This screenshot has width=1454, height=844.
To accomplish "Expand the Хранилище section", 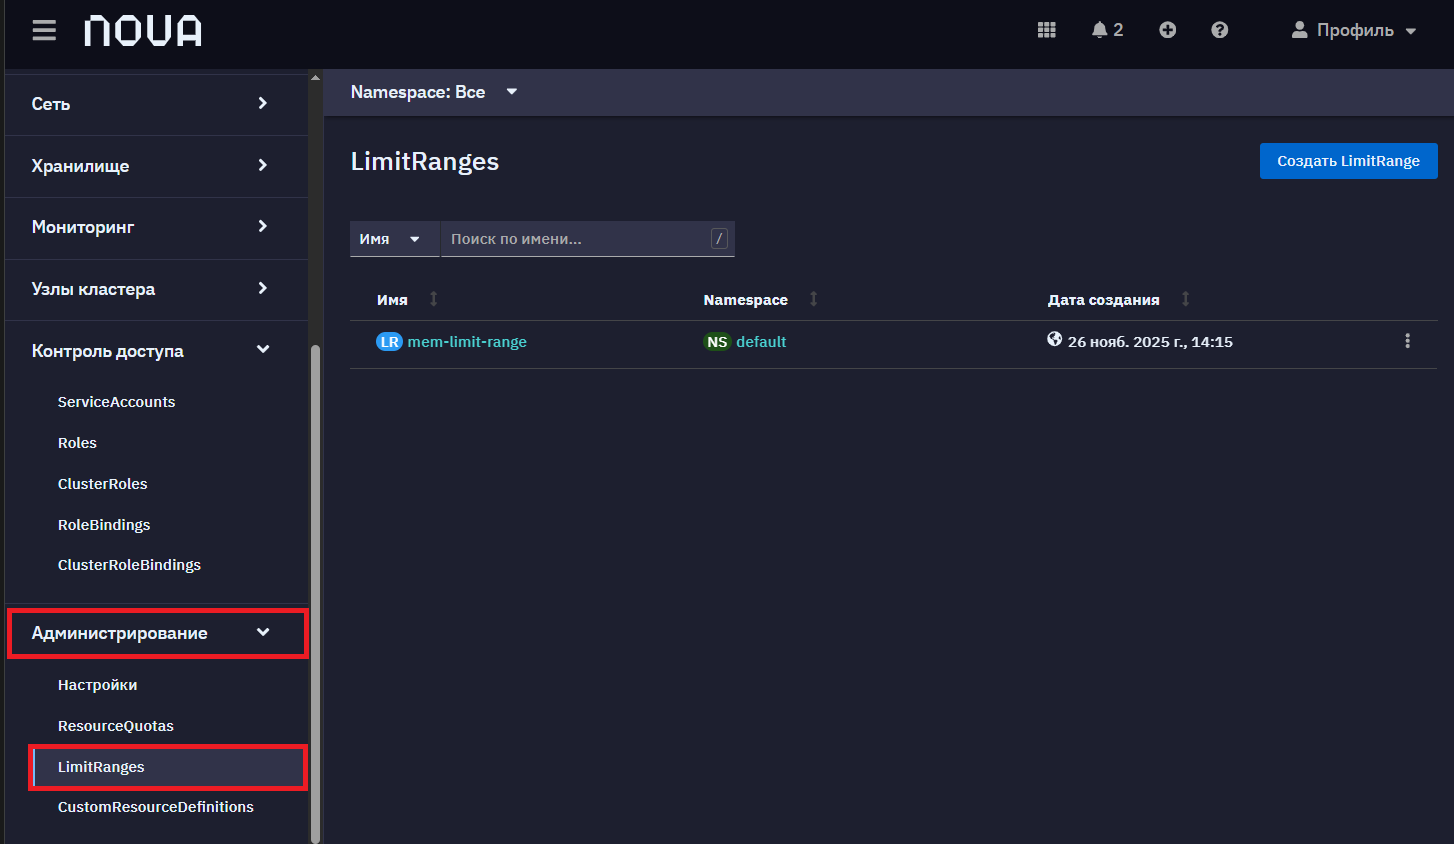I will pos(156,166).
